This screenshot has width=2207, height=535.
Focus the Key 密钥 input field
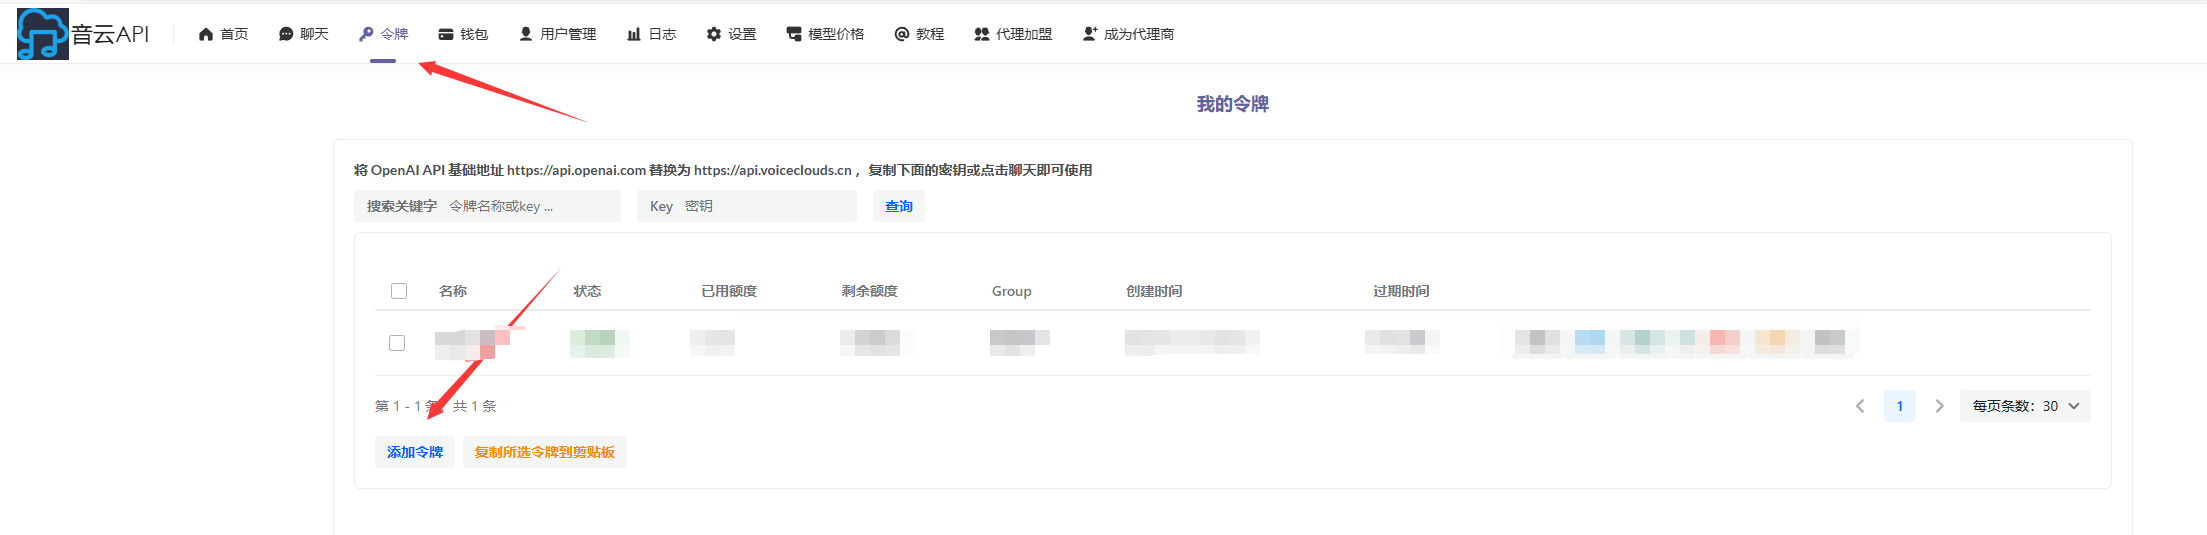[x=747, y=206]
